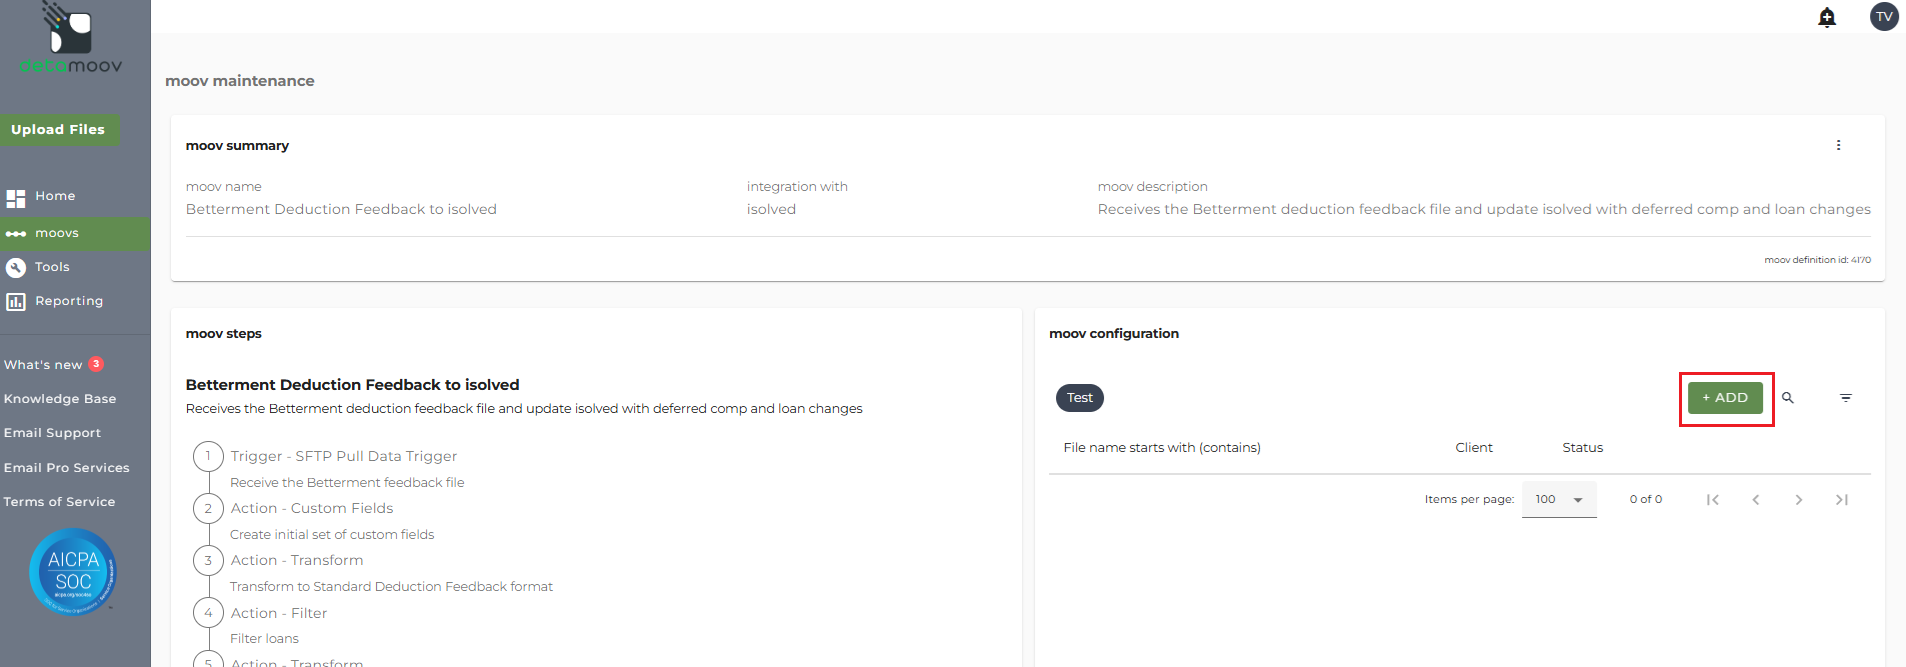Click the AICPA SOC badge

click(x=73, y=571)
